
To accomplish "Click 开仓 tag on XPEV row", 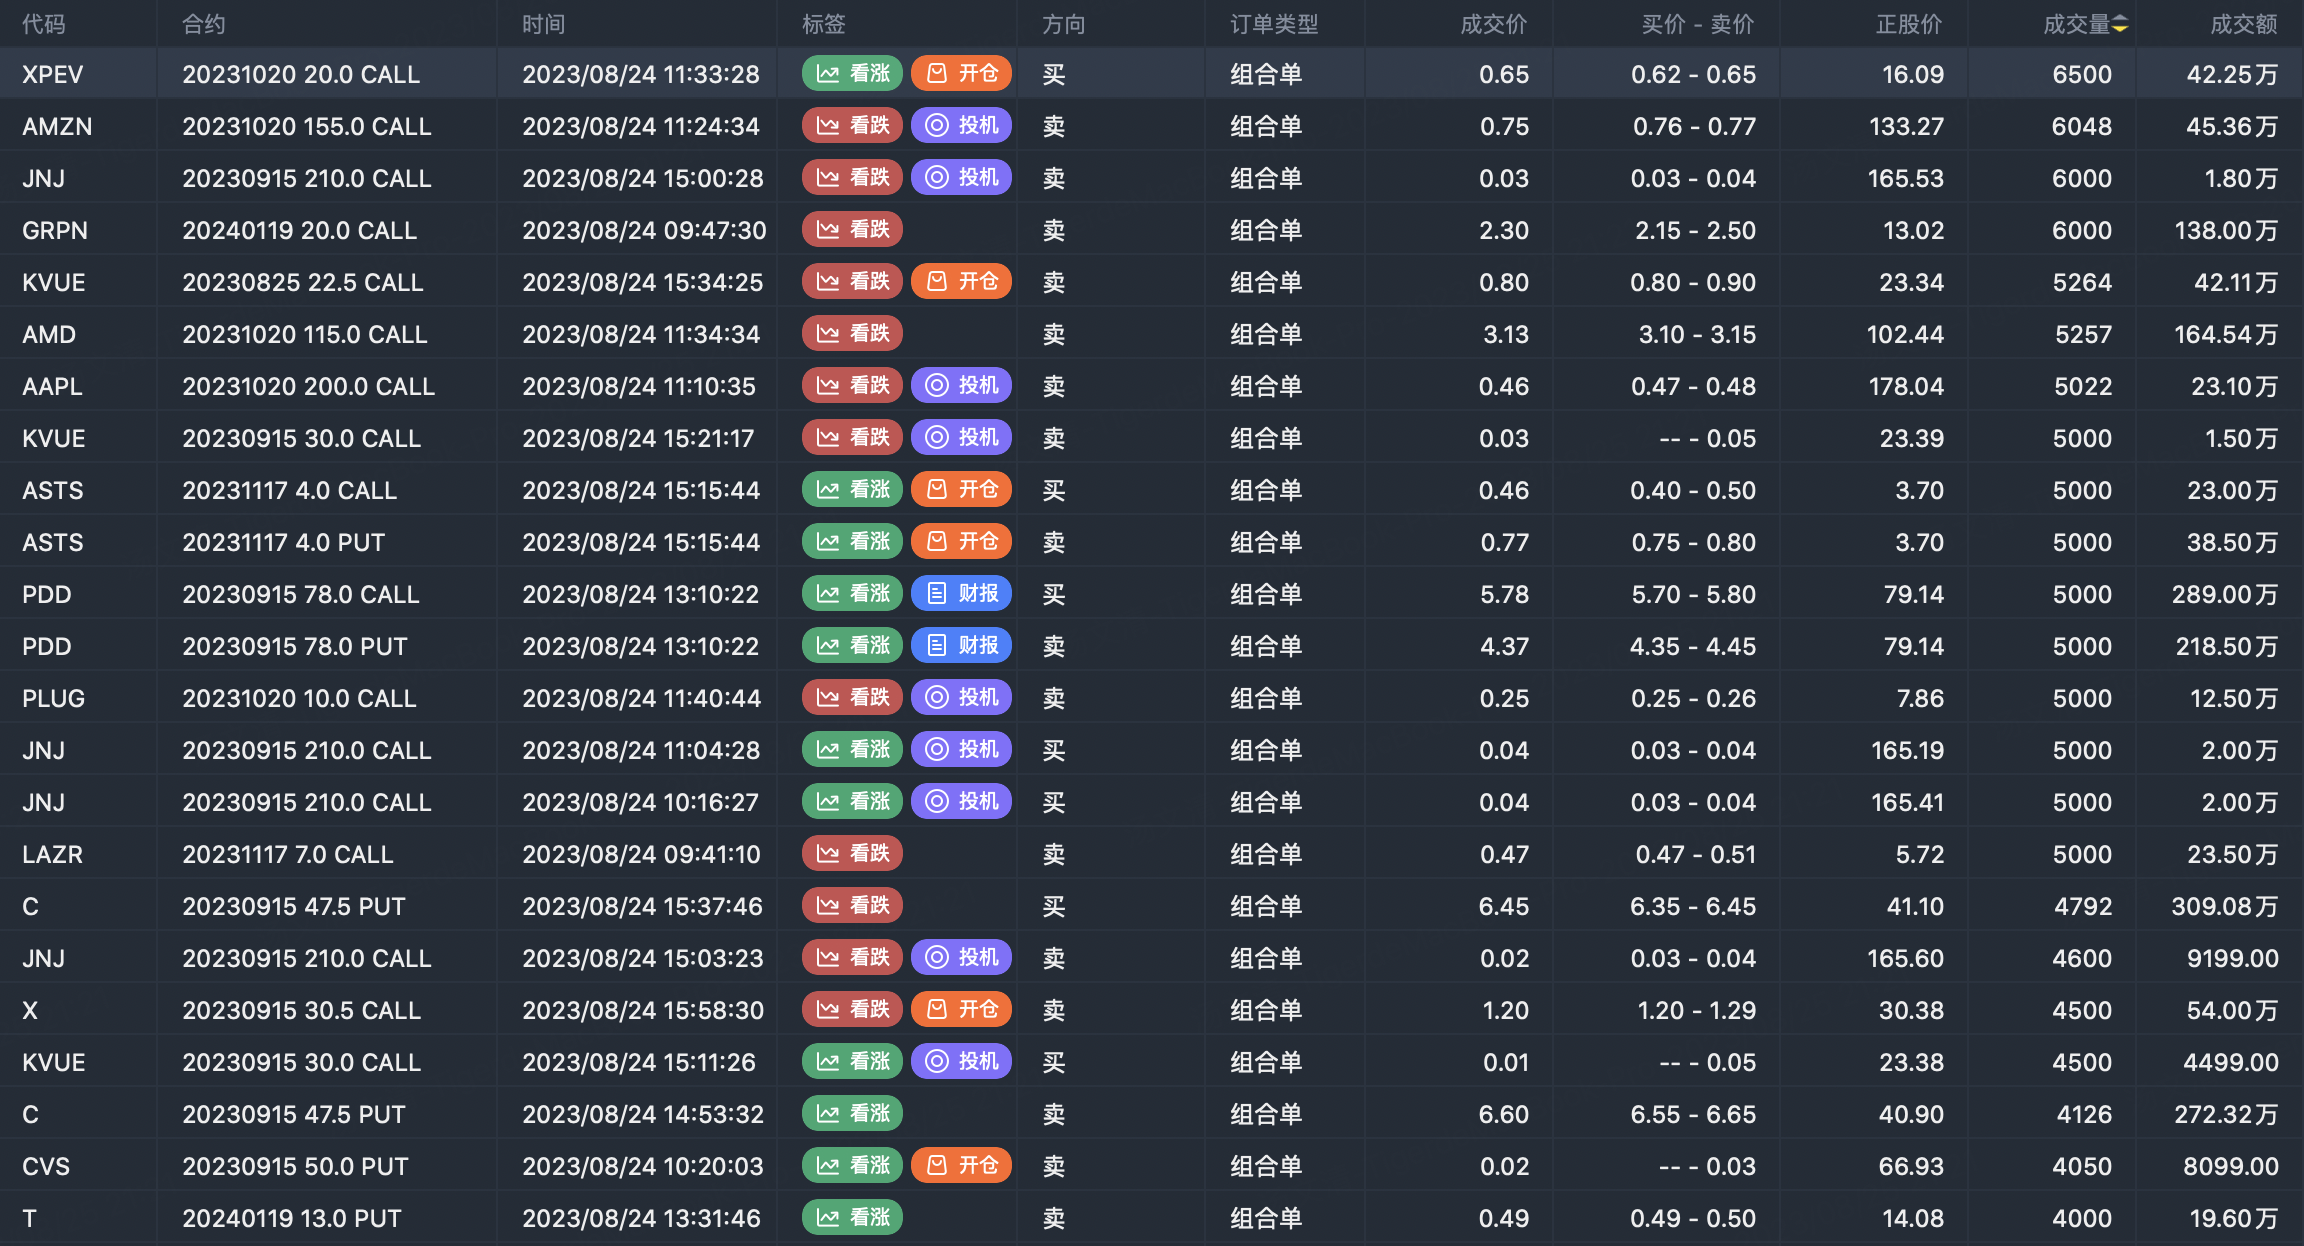I will pos(962,74).
